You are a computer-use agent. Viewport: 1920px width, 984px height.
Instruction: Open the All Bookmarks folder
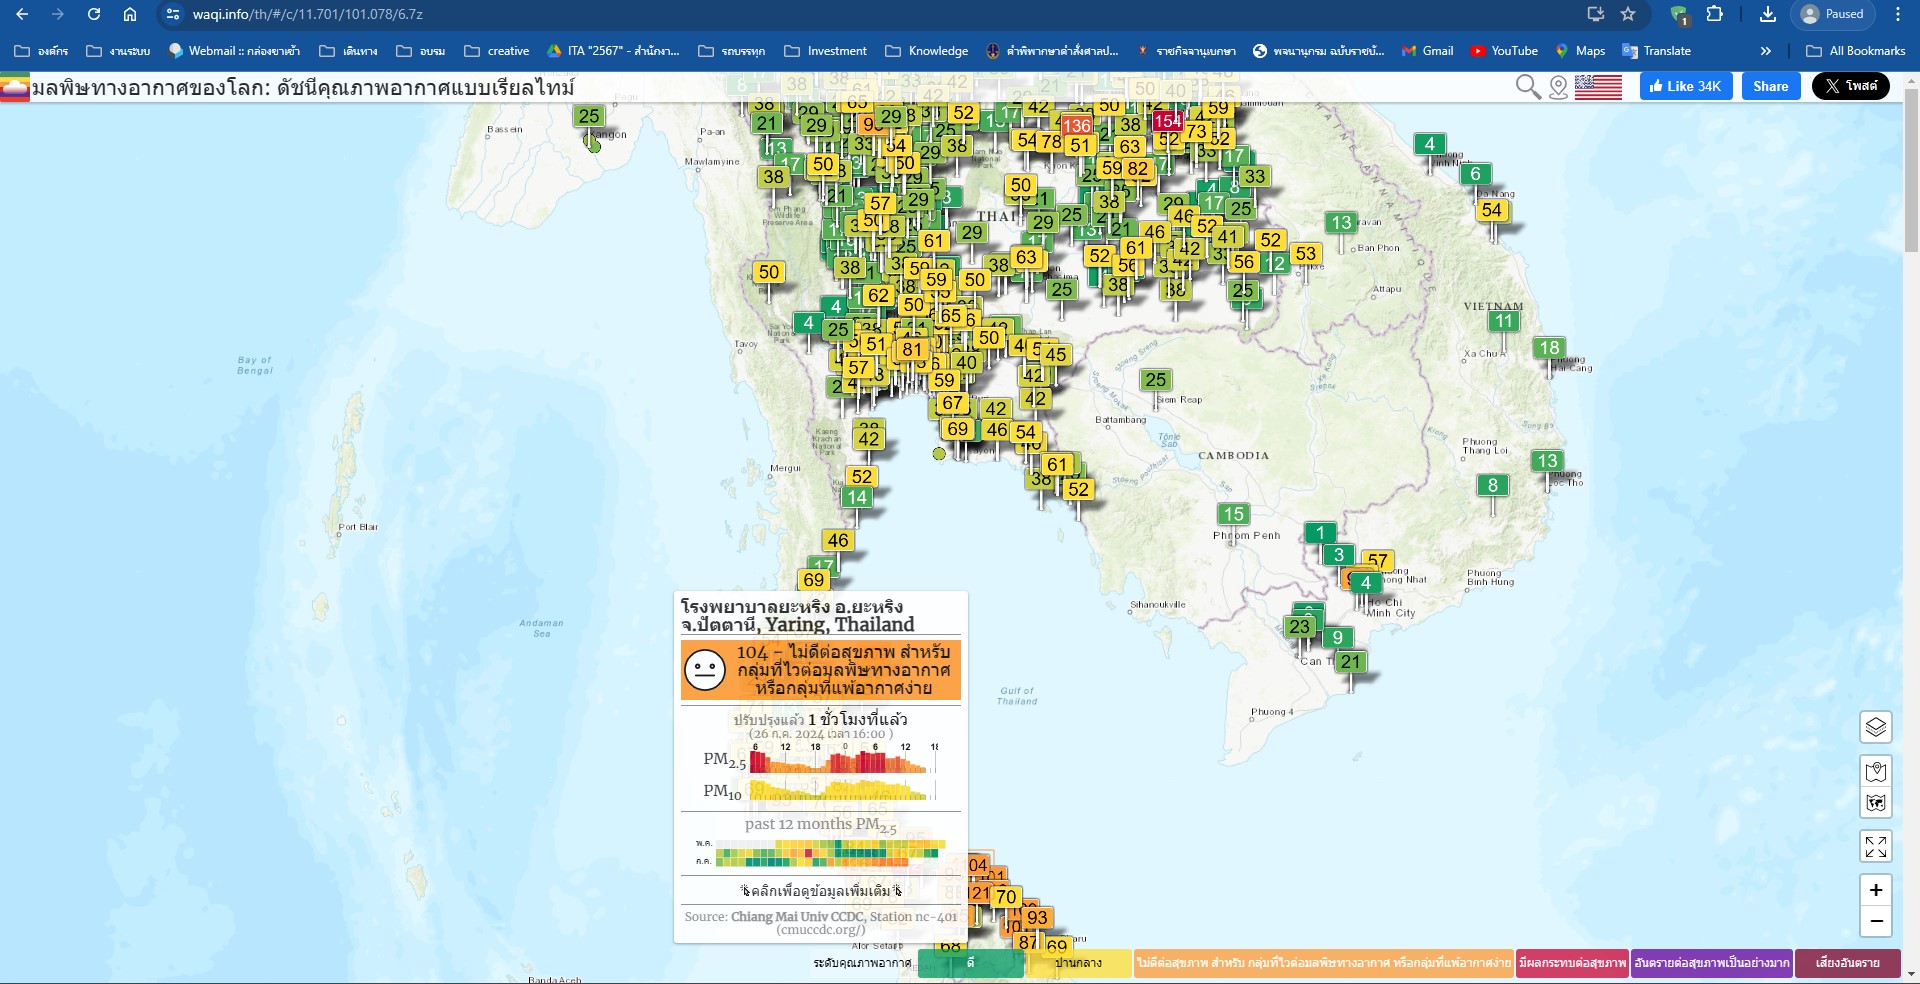coord(1856,51)
